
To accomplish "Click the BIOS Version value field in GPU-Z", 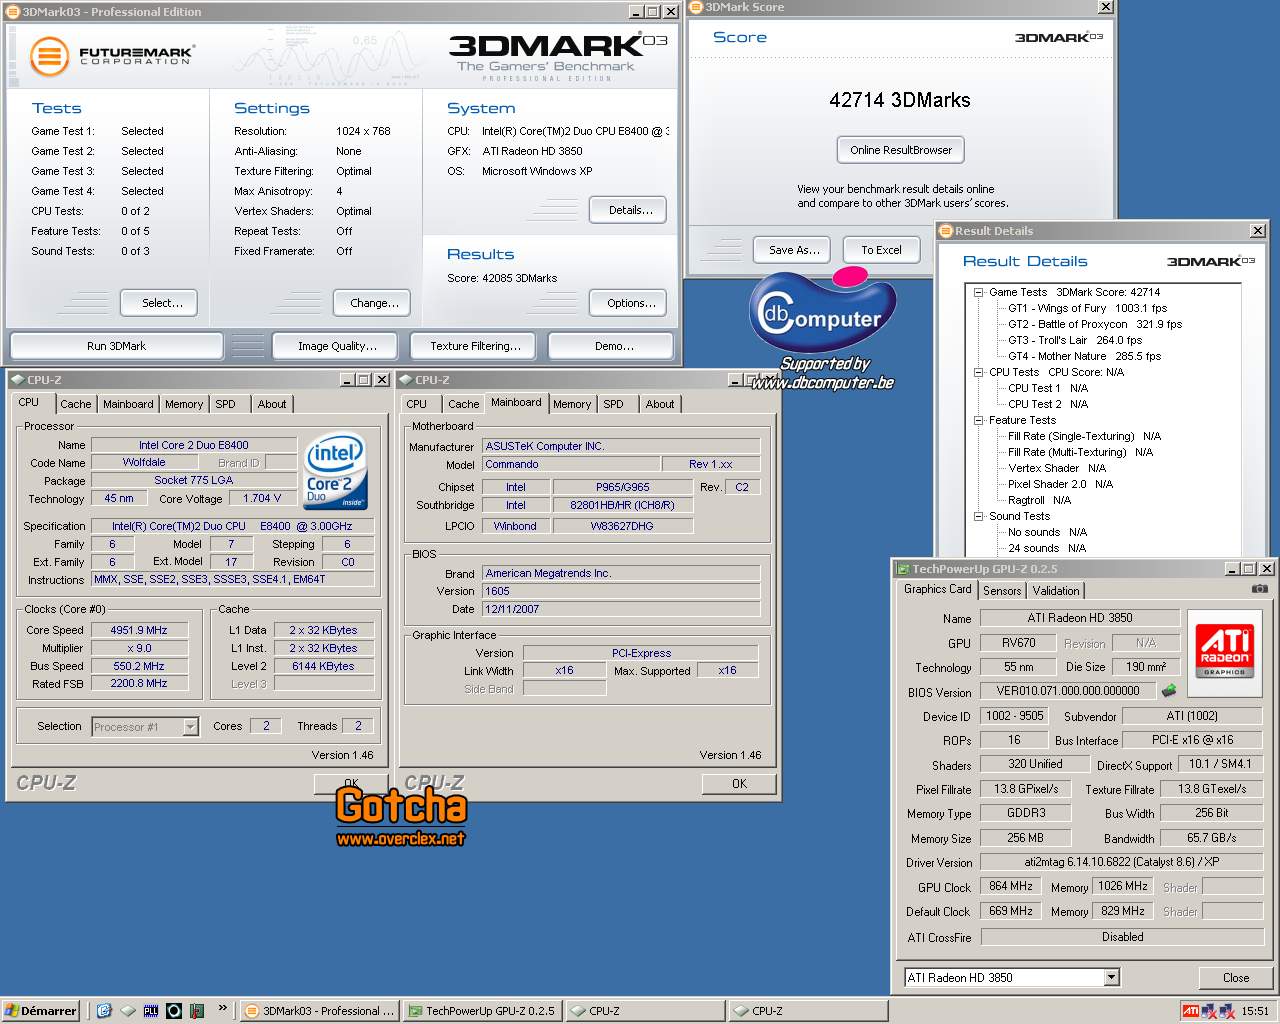I will [1067, 691].
